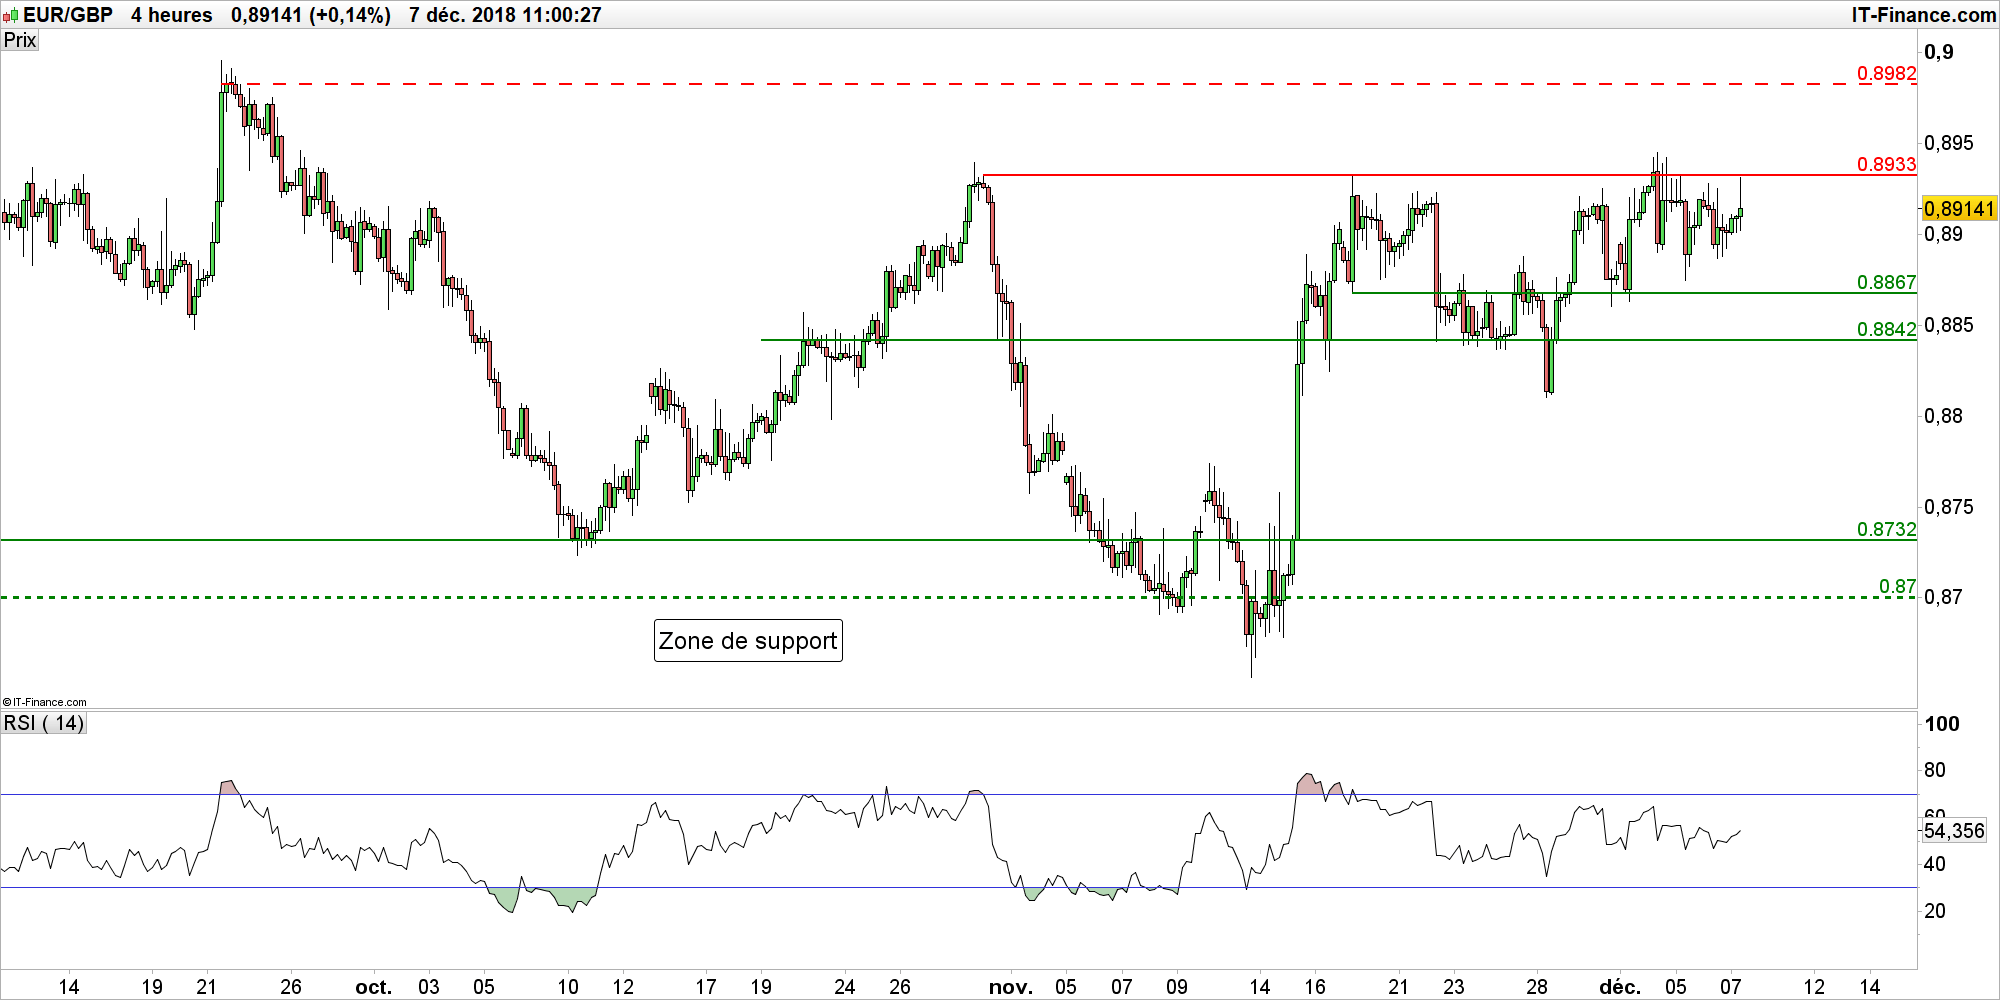The image size is (2000, 1000).
Task: Click the 0.8842 support level label
Action: tap(1887, 329)
